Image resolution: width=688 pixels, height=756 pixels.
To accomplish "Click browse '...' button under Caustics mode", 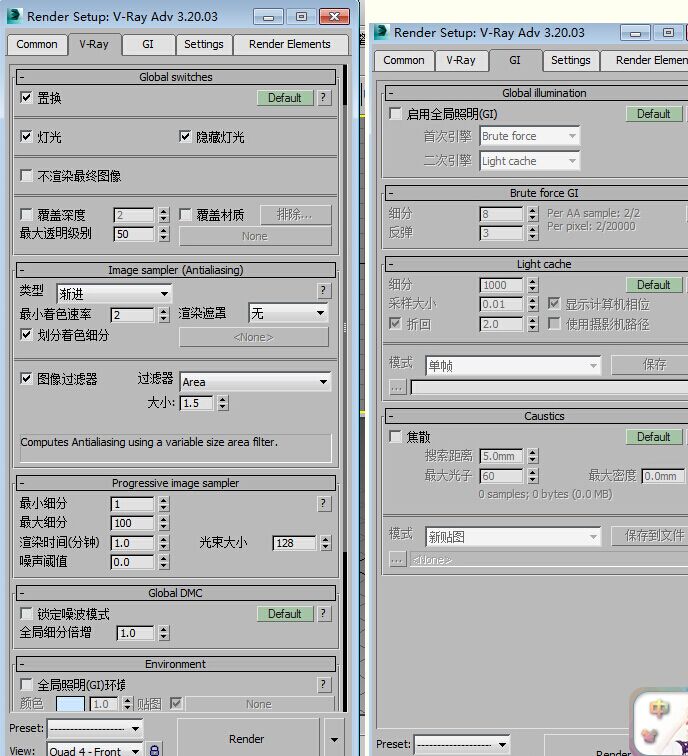I will click(397, 560).
